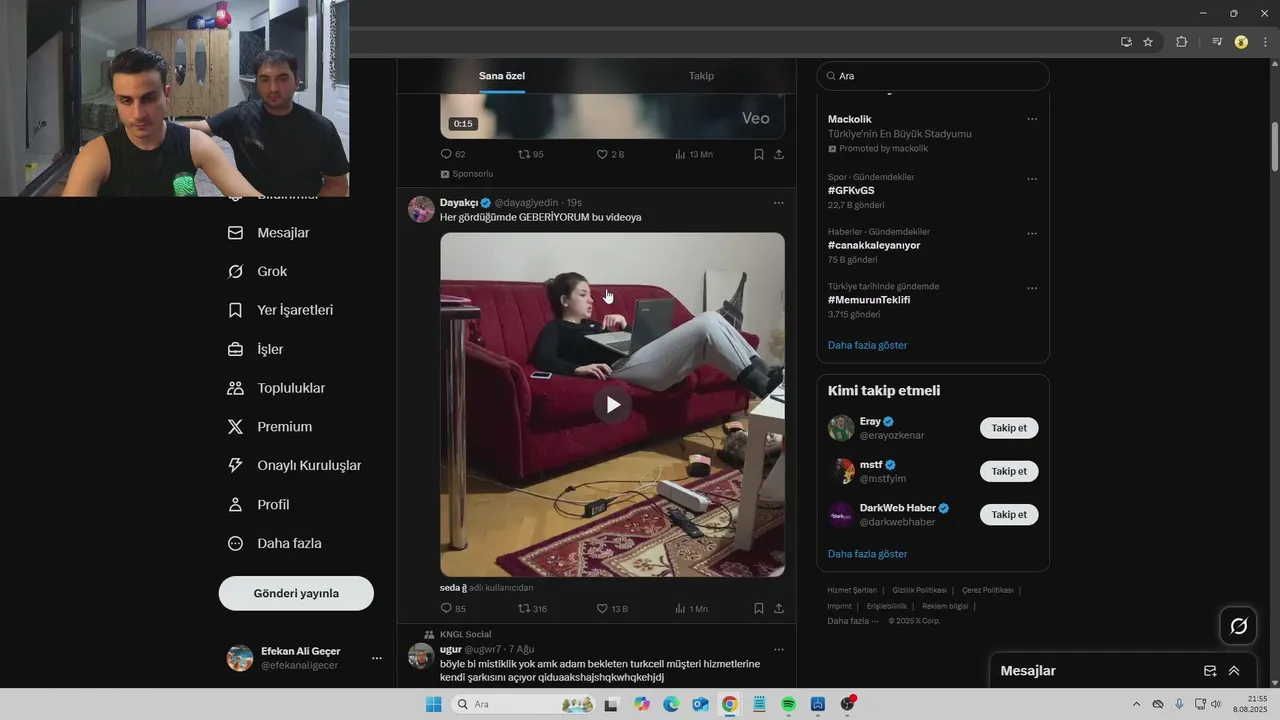
Task: View analytics of Dayakçı's post (1 Mn)
Action: coord(691,608)
